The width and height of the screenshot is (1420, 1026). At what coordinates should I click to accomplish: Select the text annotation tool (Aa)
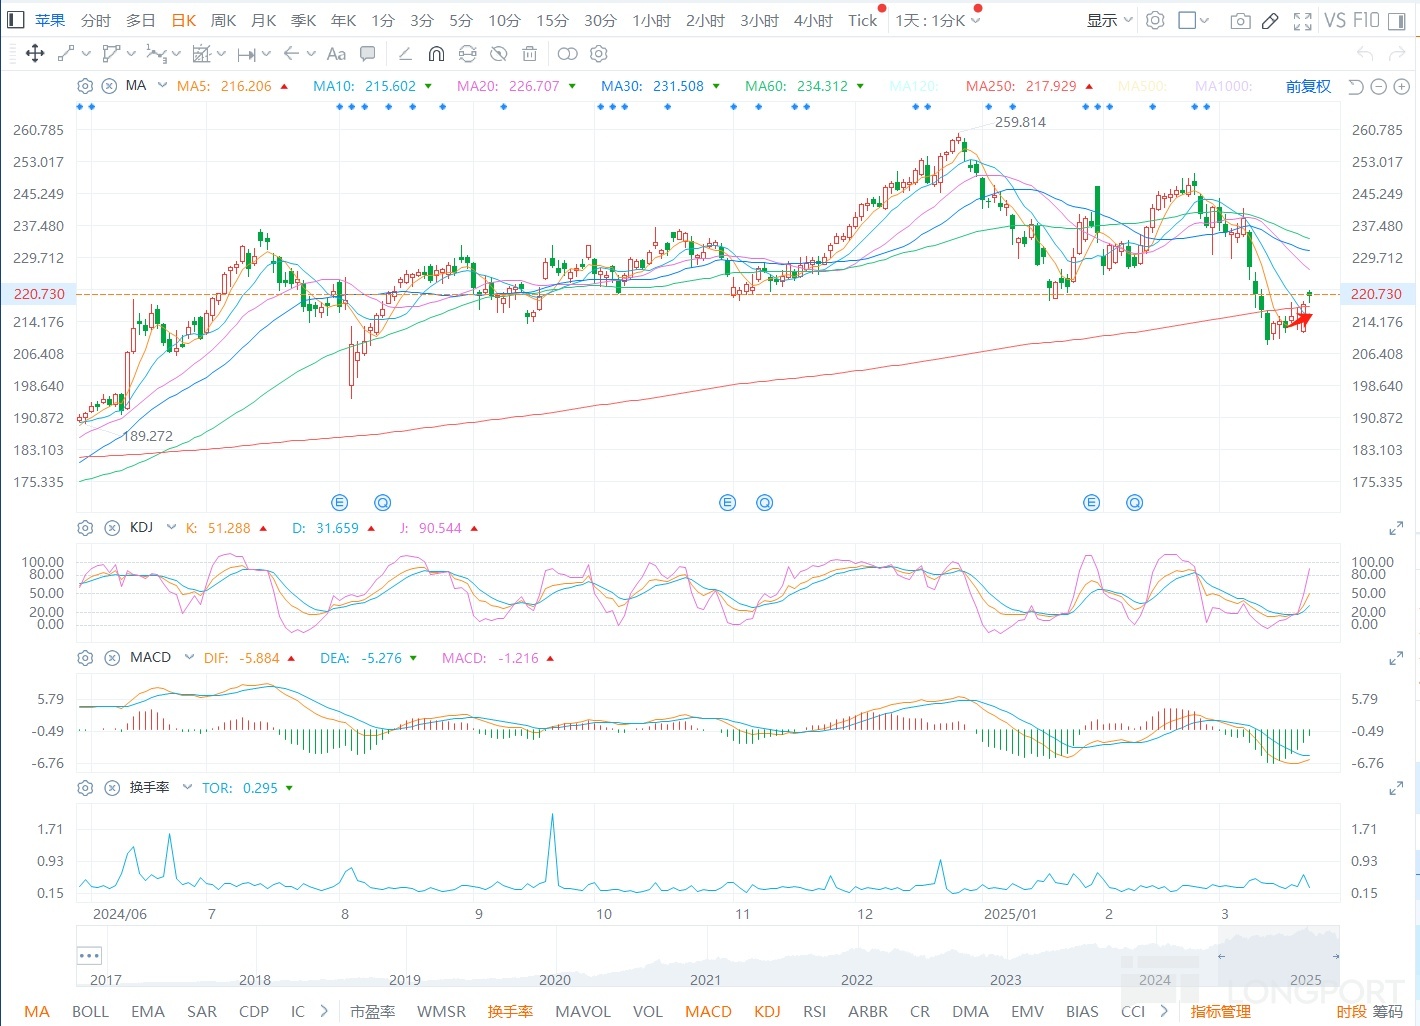click(x=337, y=54)
